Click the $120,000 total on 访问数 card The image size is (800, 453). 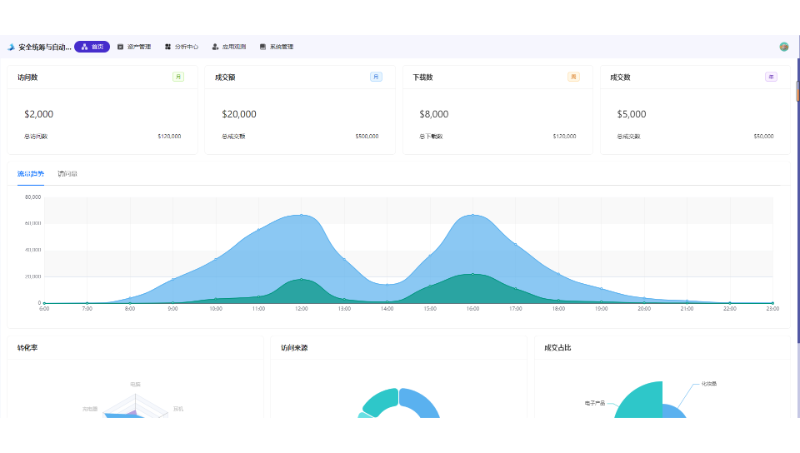(169, 136)
